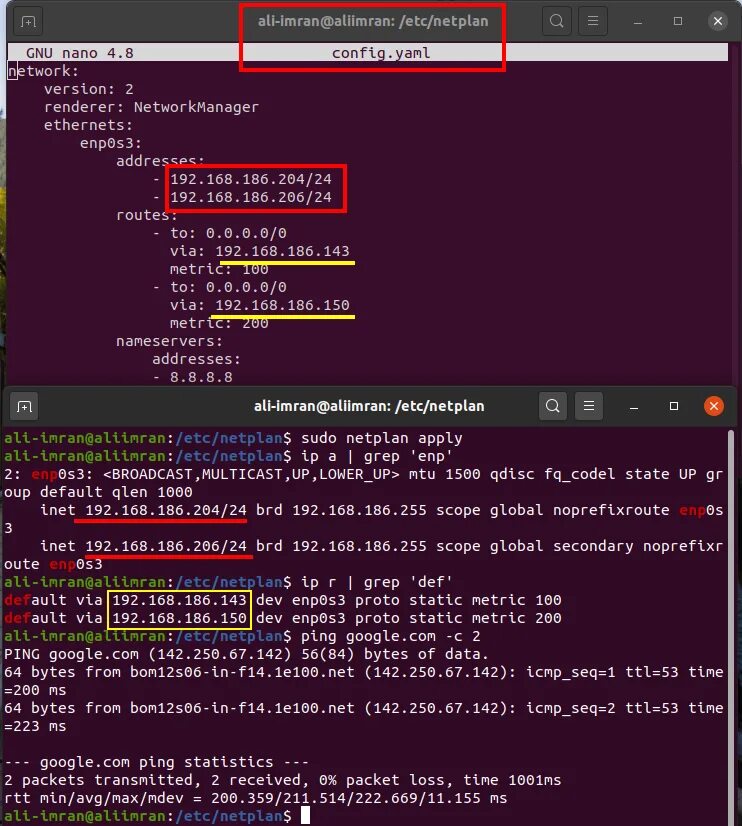Click the 'ethernets:' line in nano

click(88, 125)
